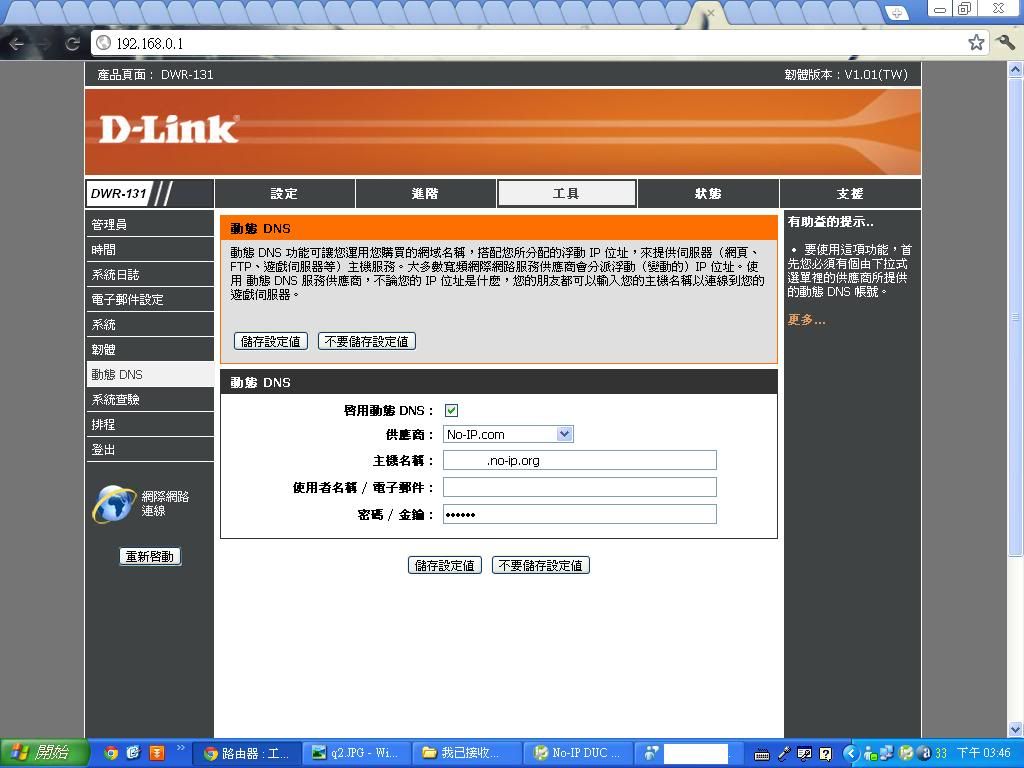
Task: Launch Chrome from the quick launch bar
Action: (111, 753)
